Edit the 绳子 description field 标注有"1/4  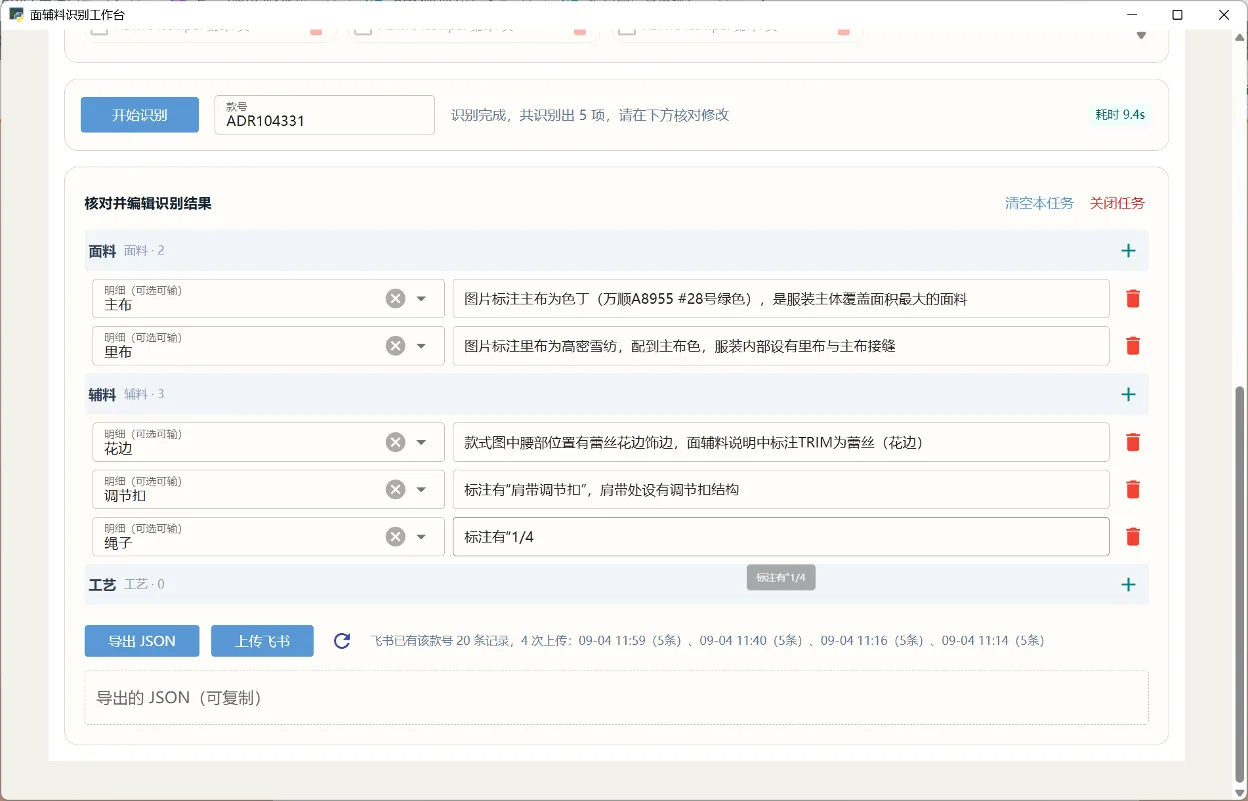point(781,537)
